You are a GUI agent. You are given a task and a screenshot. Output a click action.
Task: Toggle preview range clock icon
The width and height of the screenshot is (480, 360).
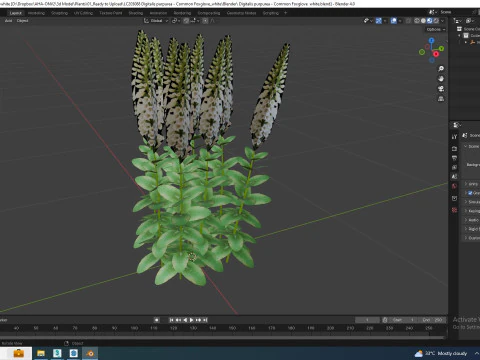(x=385, y=320)
